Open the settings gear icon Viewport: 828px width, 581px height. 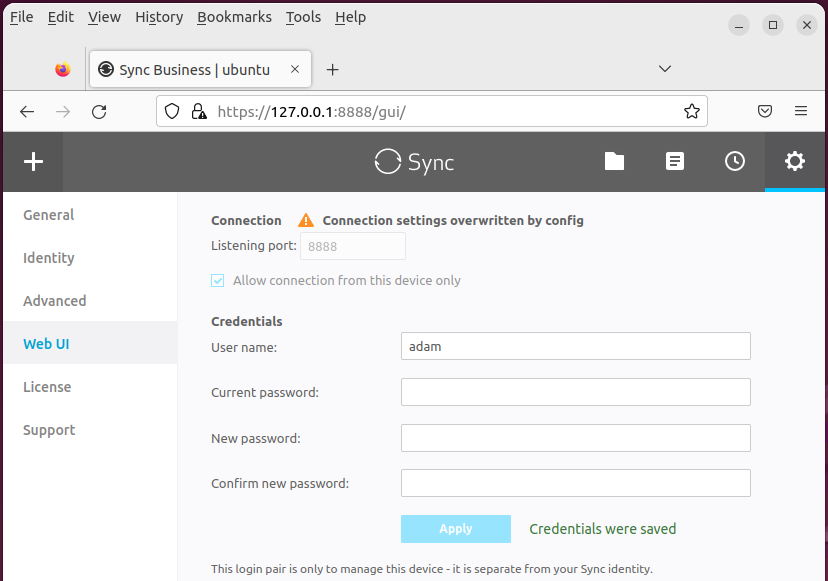pos(795,162)
